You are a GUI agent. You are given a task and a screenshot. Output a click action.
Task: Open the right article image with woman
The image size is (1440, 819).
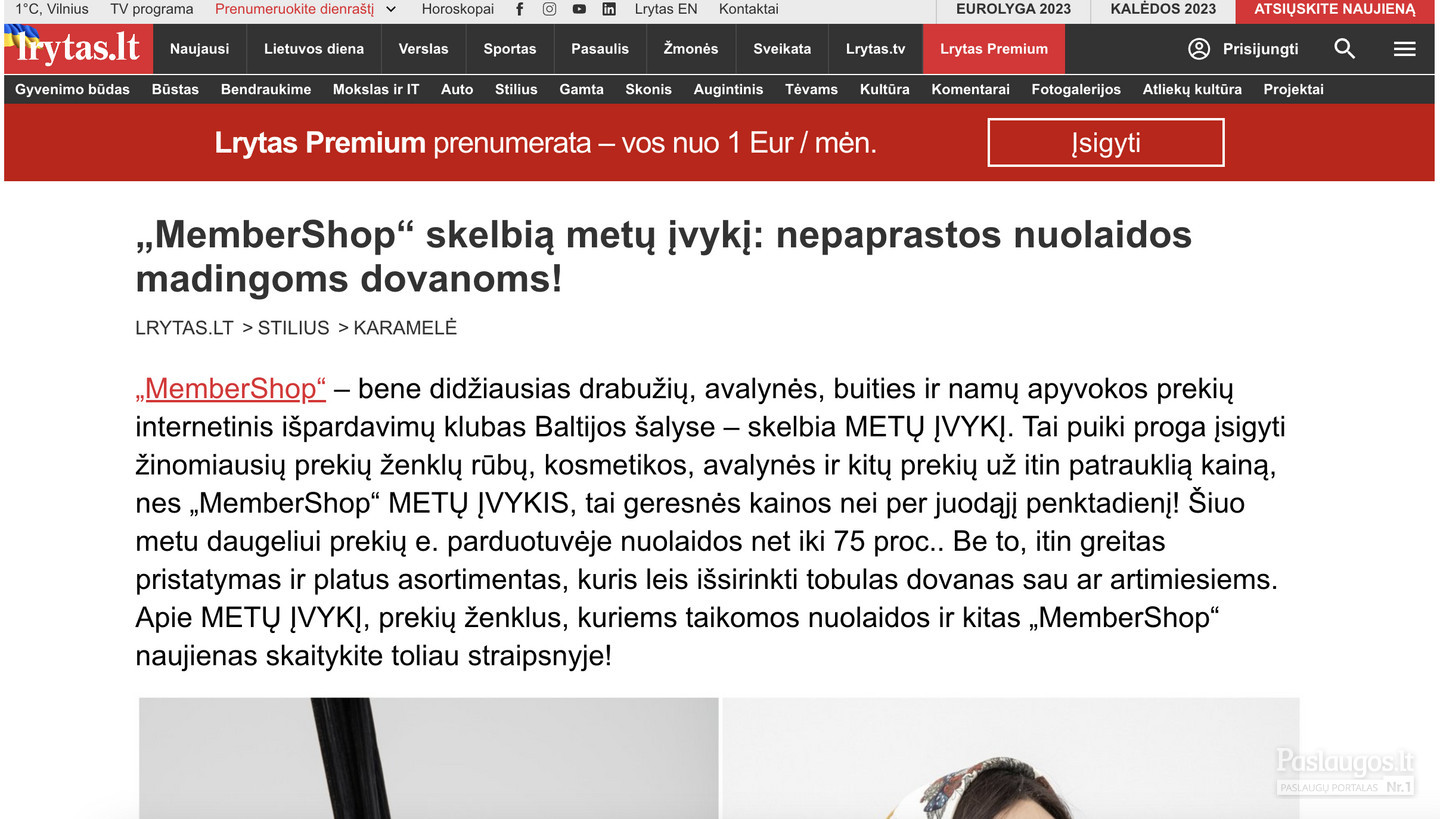point(1011,758)
